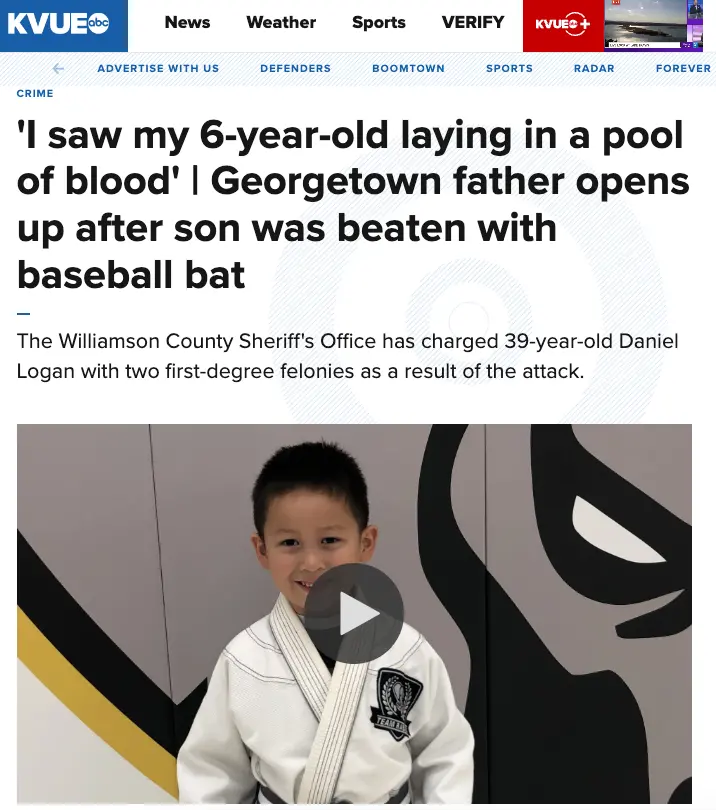This screenshot has height=810, width=716.
Task: Click Sports in the secondary navigation
Action: (x=509, y=68)
